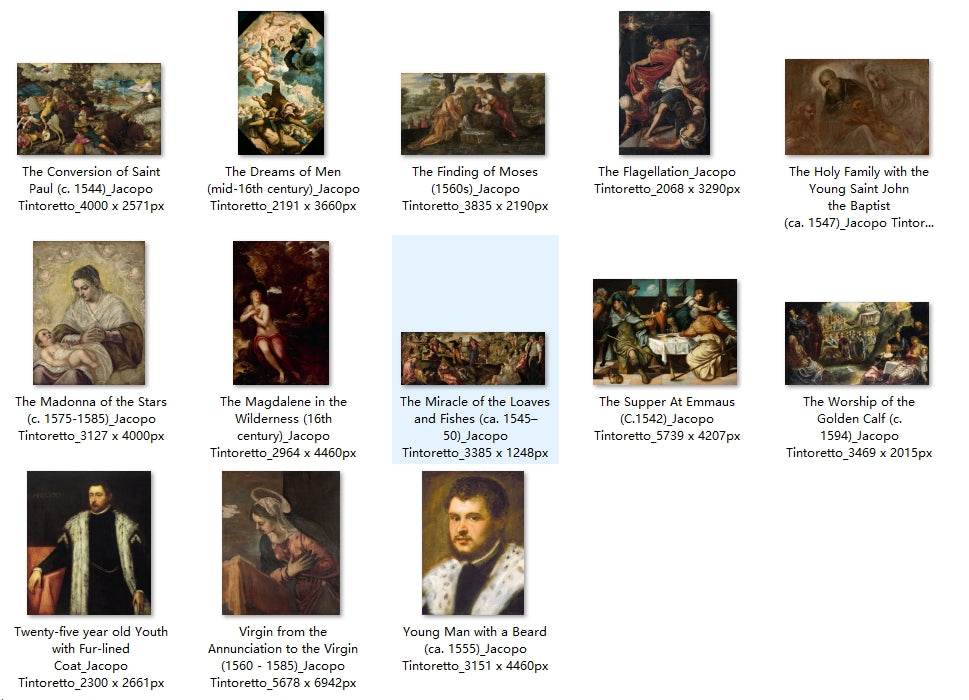Image resolution: width=969 pixels, height=700 pixels.
Task: Click The Supper At Emmaus file name text
Action: 667,418
